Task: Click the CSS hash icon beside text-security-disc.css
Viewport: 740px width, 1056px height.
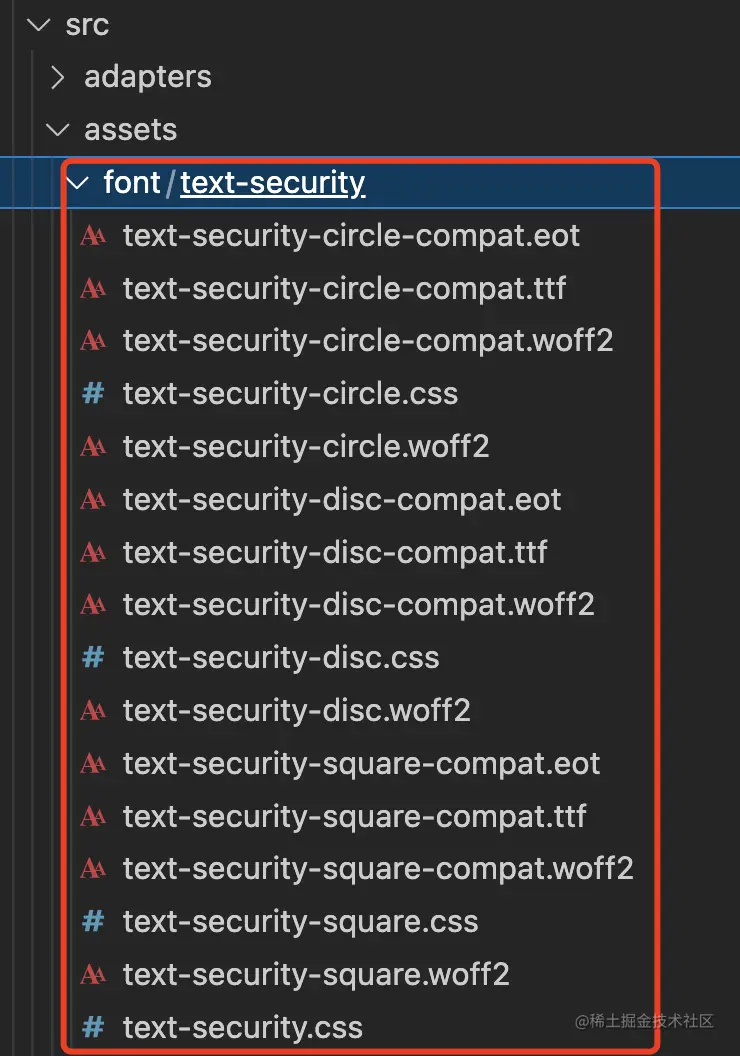Action: tap(93, 657)
